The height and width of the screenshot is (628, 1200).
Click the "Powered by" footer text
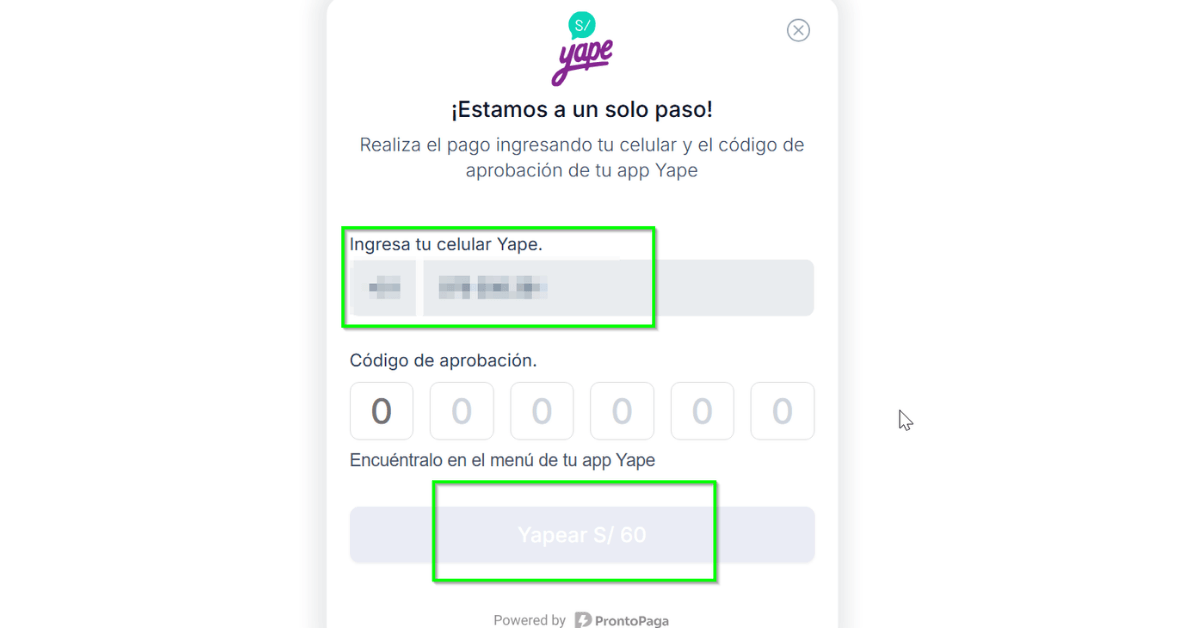coord(529,620)
